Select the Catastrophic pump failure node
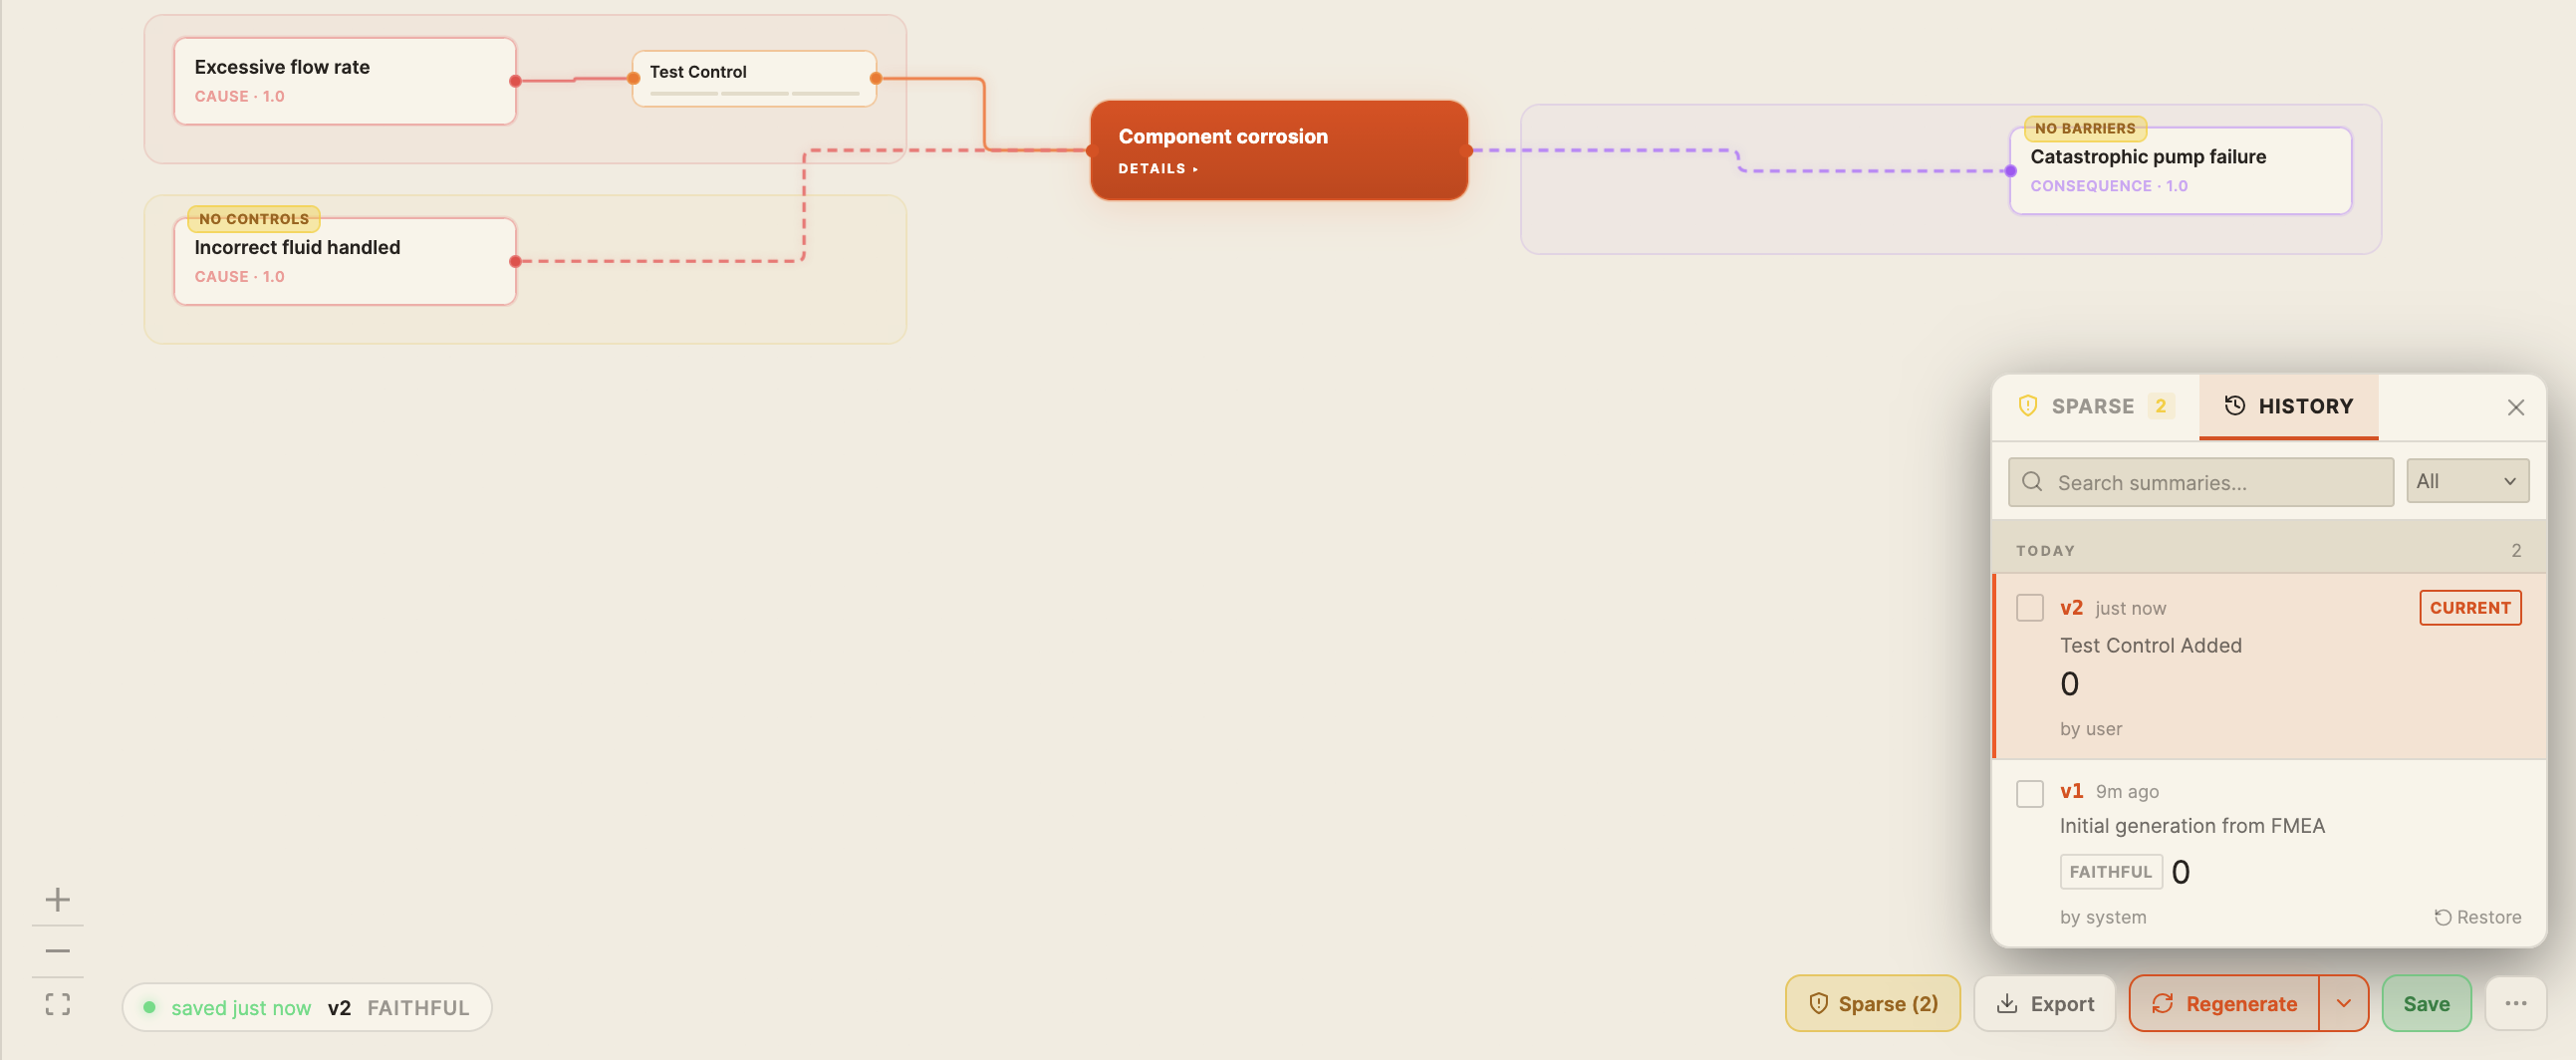 point(2180,170)
